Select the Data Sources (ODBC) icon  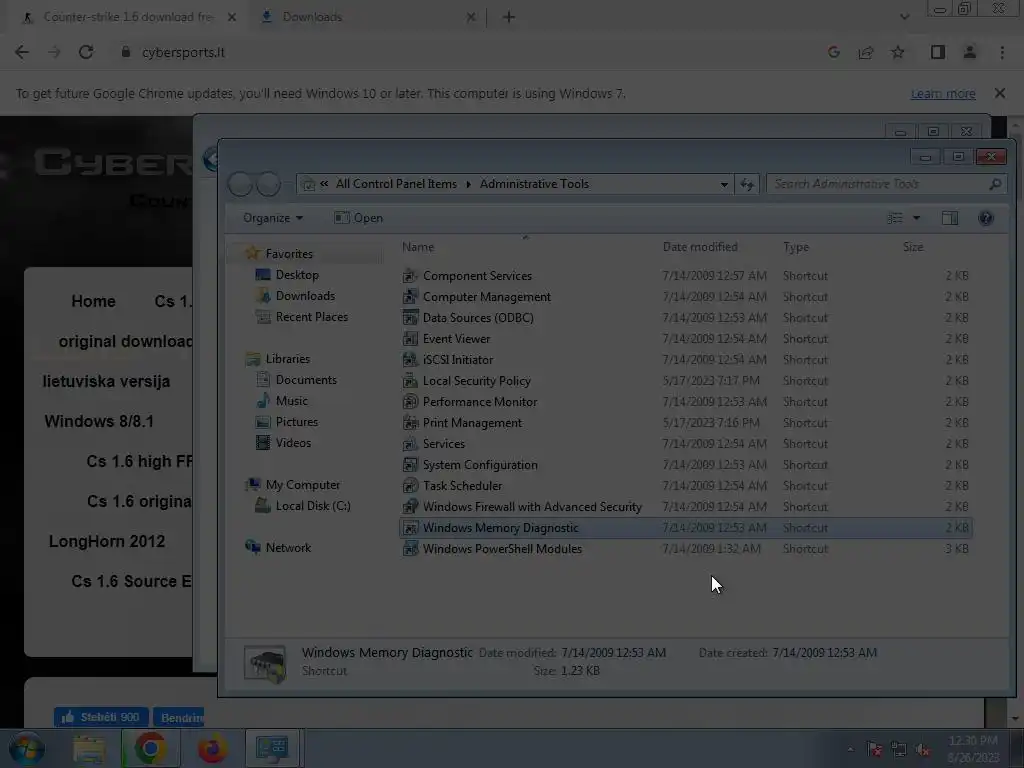410,318
